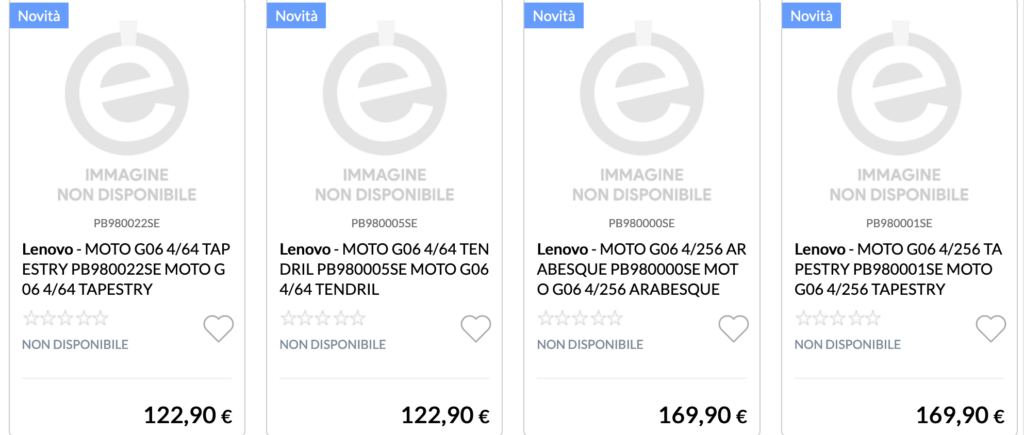Save MOTO G06 4/256 TAPESTRY to wishlist
This screenshot has height=435, width=1024.
990,328
